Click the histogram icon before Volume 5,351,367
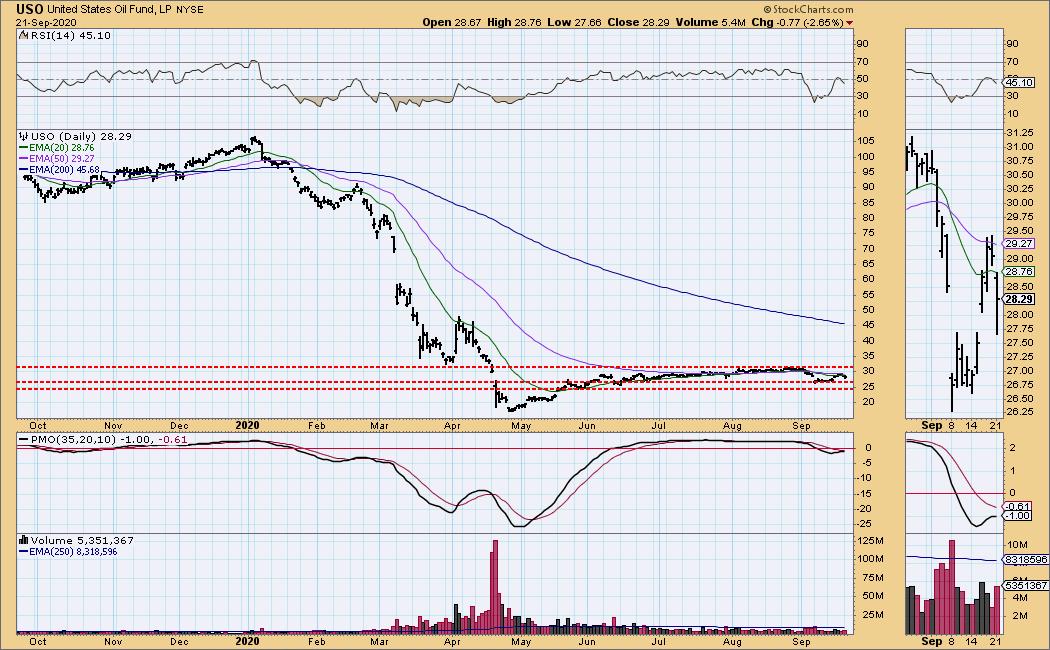The width and height of the screenshot is (1050, 650). [x=23, y=540]
